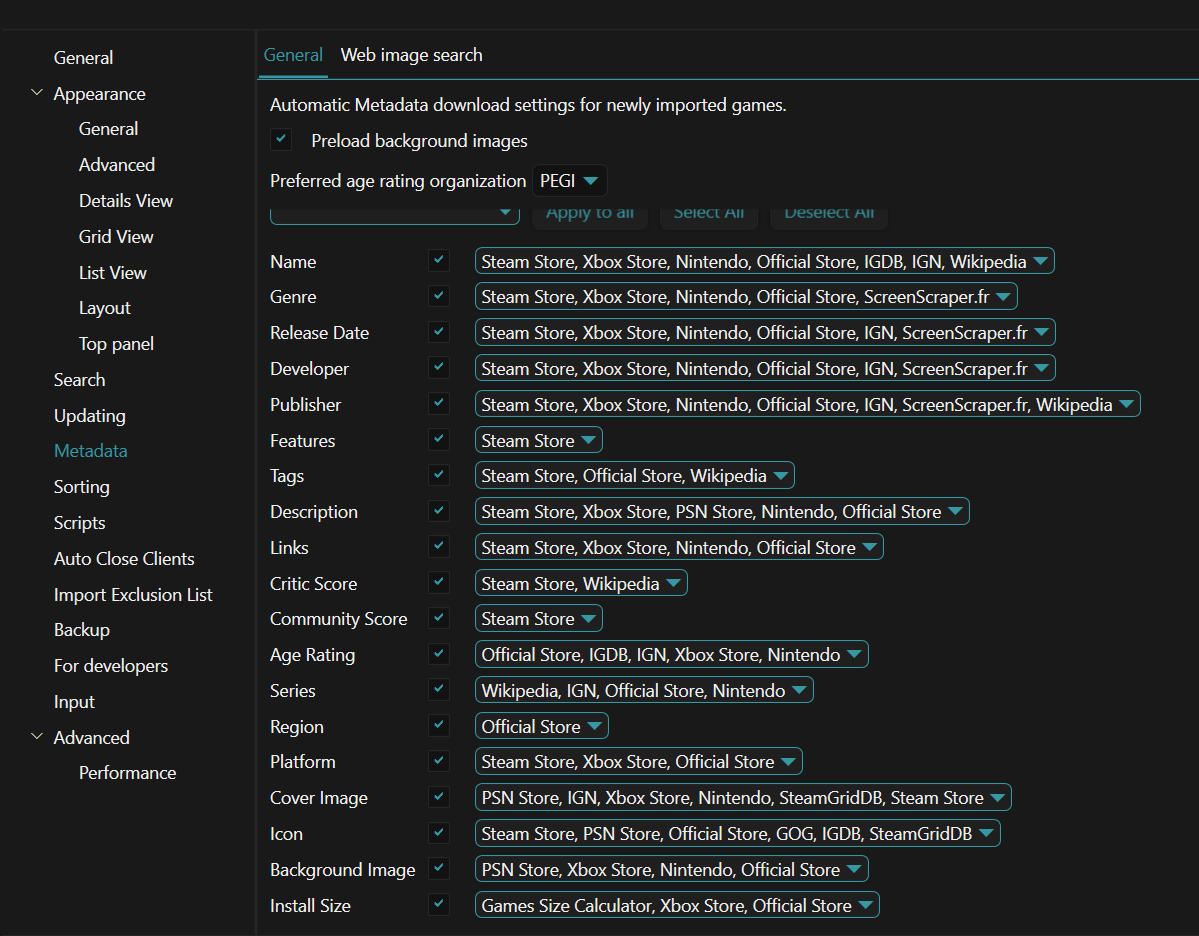
Task: Open the Cover Image sources dropdown
Action: tap(743, 798)
